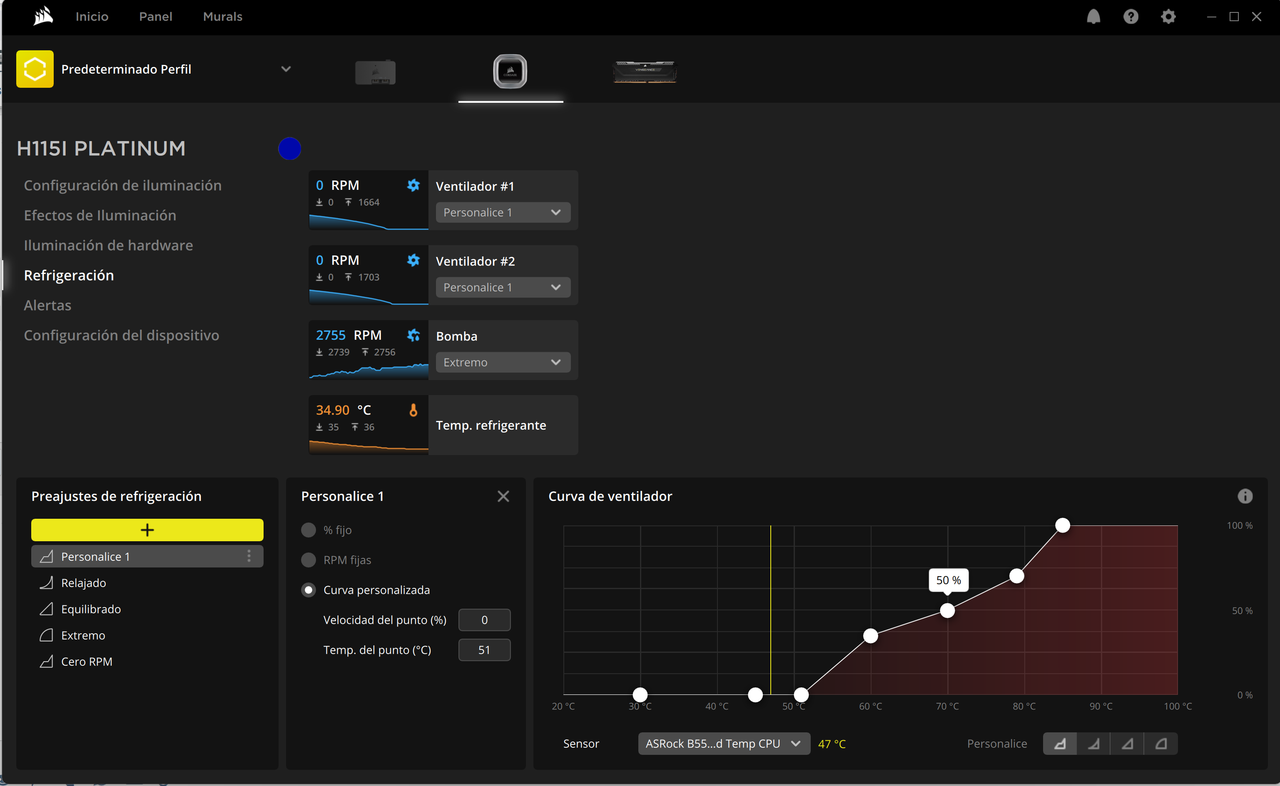This screenshot has width=1280, height=786.
Task: Click the Temp. refrigerante label
Action: click(491, 425)
